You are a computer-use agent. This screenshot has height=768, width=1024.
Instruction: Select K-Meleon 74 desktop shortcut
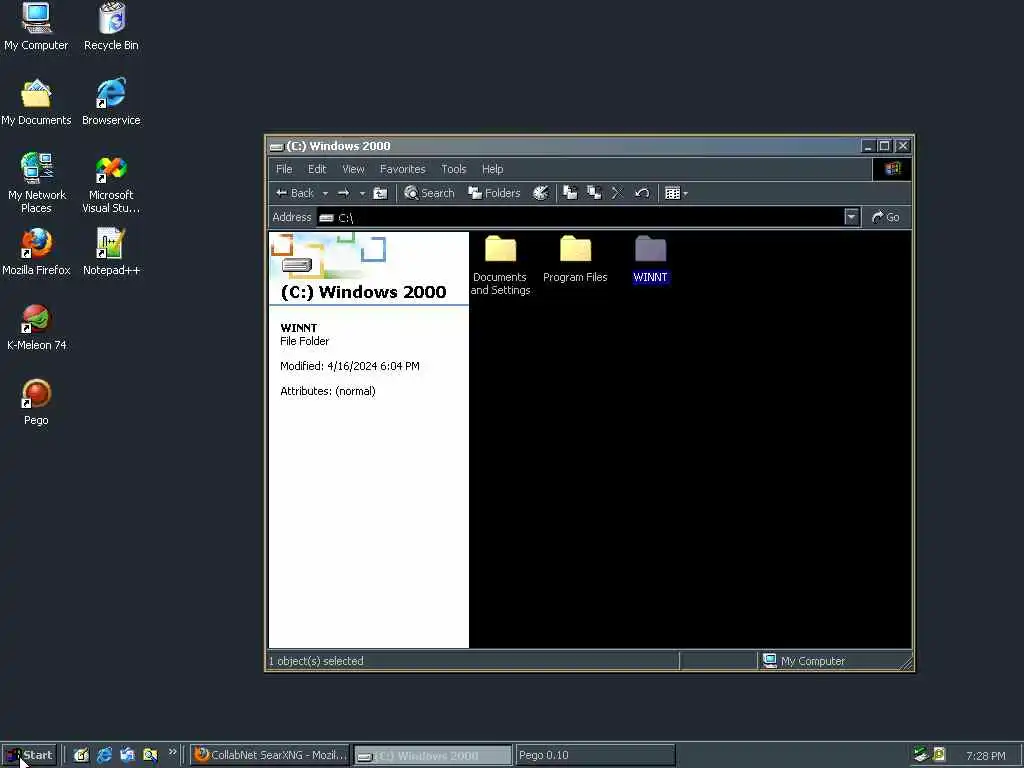37,327
